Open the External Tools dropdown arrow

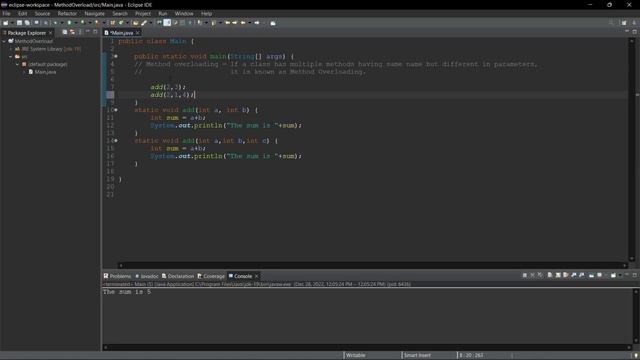click(x=104, y=23)
